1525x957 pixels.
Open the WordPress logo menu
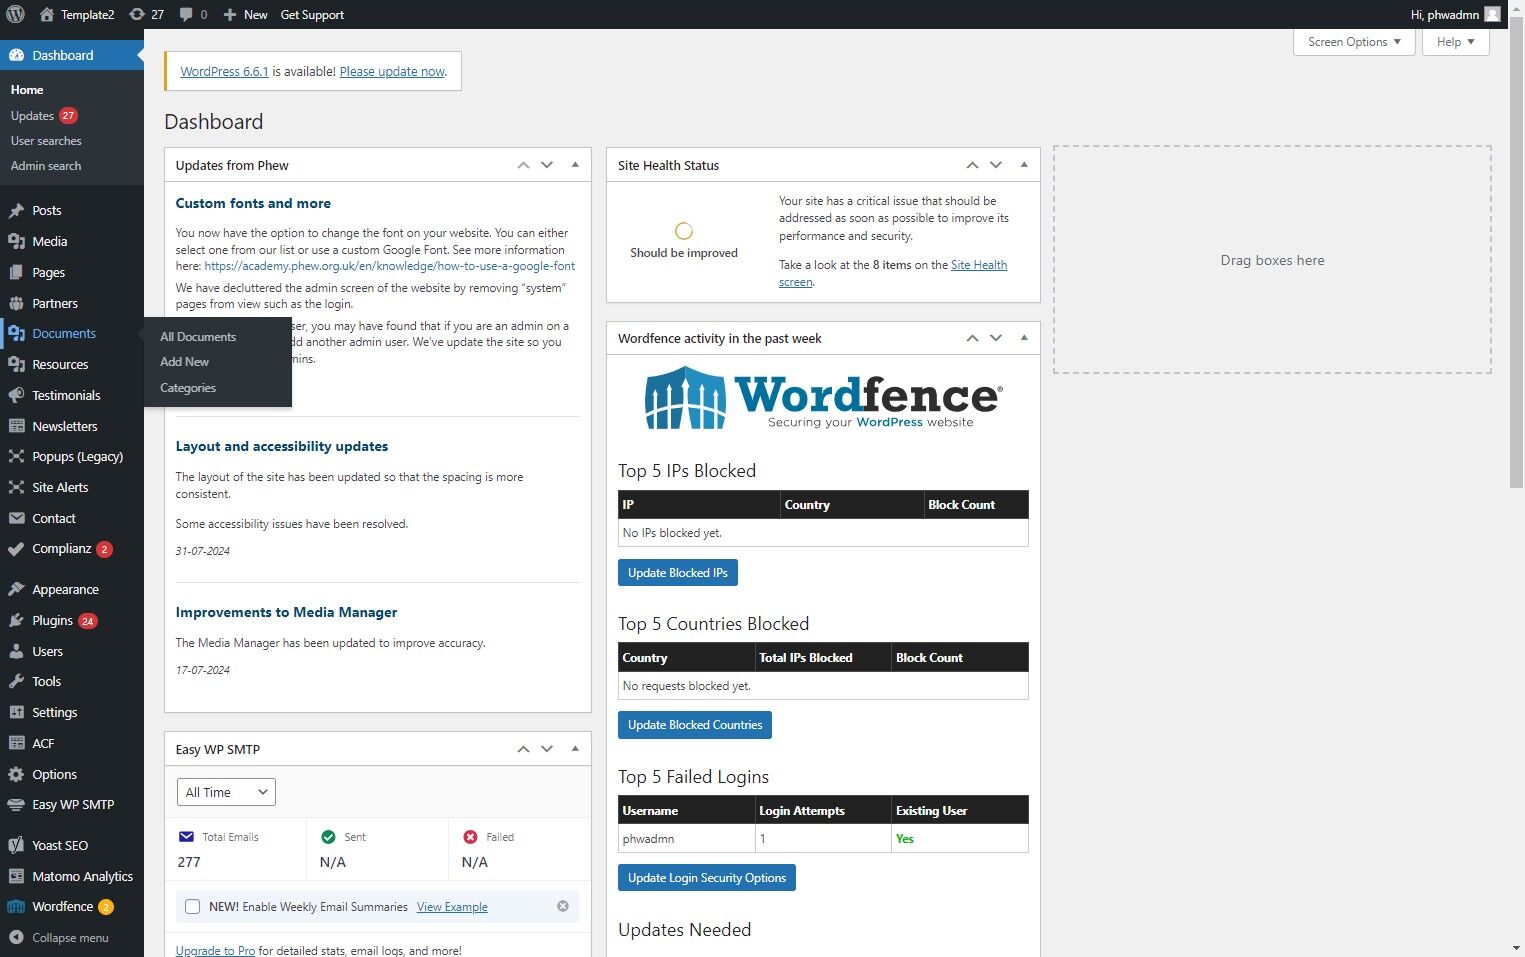point(15,14)
